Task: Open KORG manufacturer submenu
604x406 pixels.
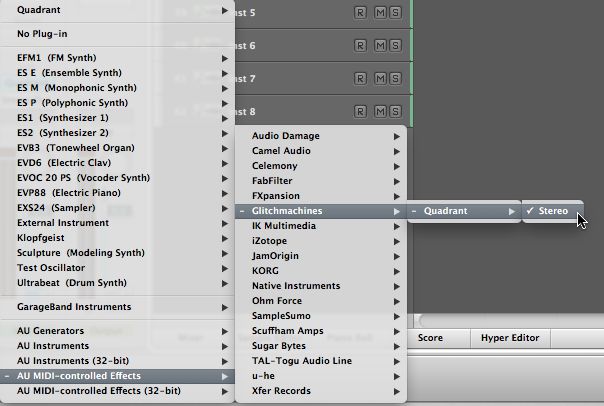Action: (321, 271)
